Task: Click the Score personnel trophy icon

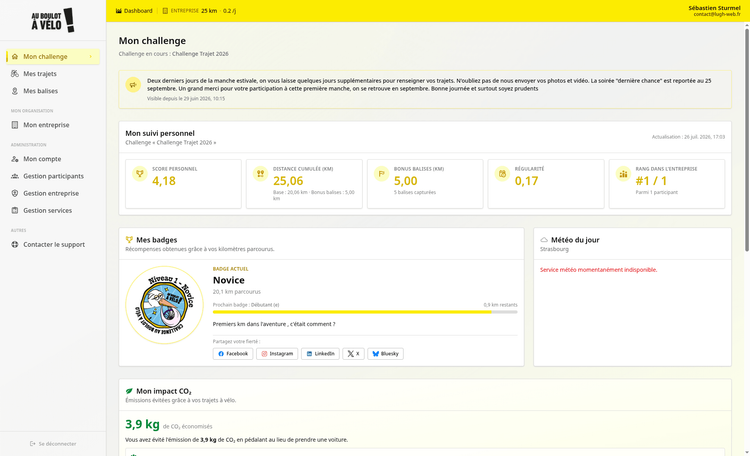Action: coord(140,174)
